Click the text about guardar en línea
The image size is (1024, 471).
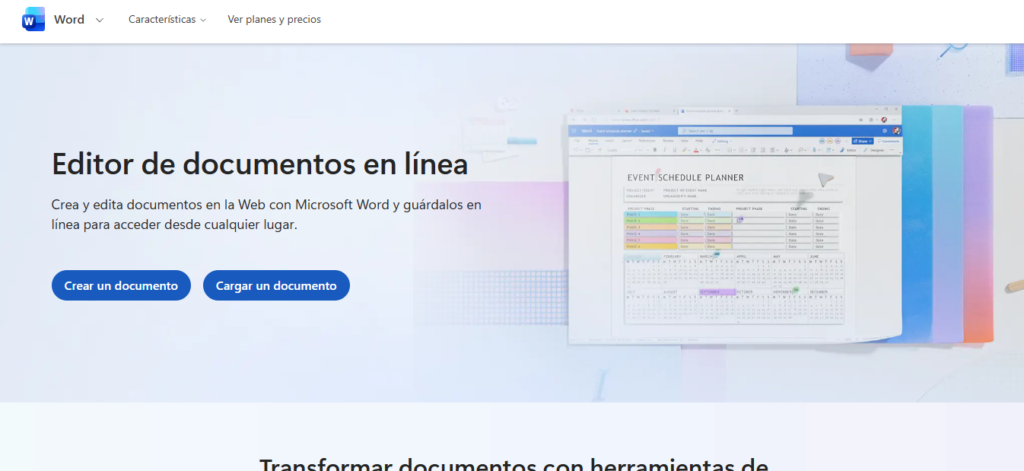pyautogui.click(x=266, y=214)
